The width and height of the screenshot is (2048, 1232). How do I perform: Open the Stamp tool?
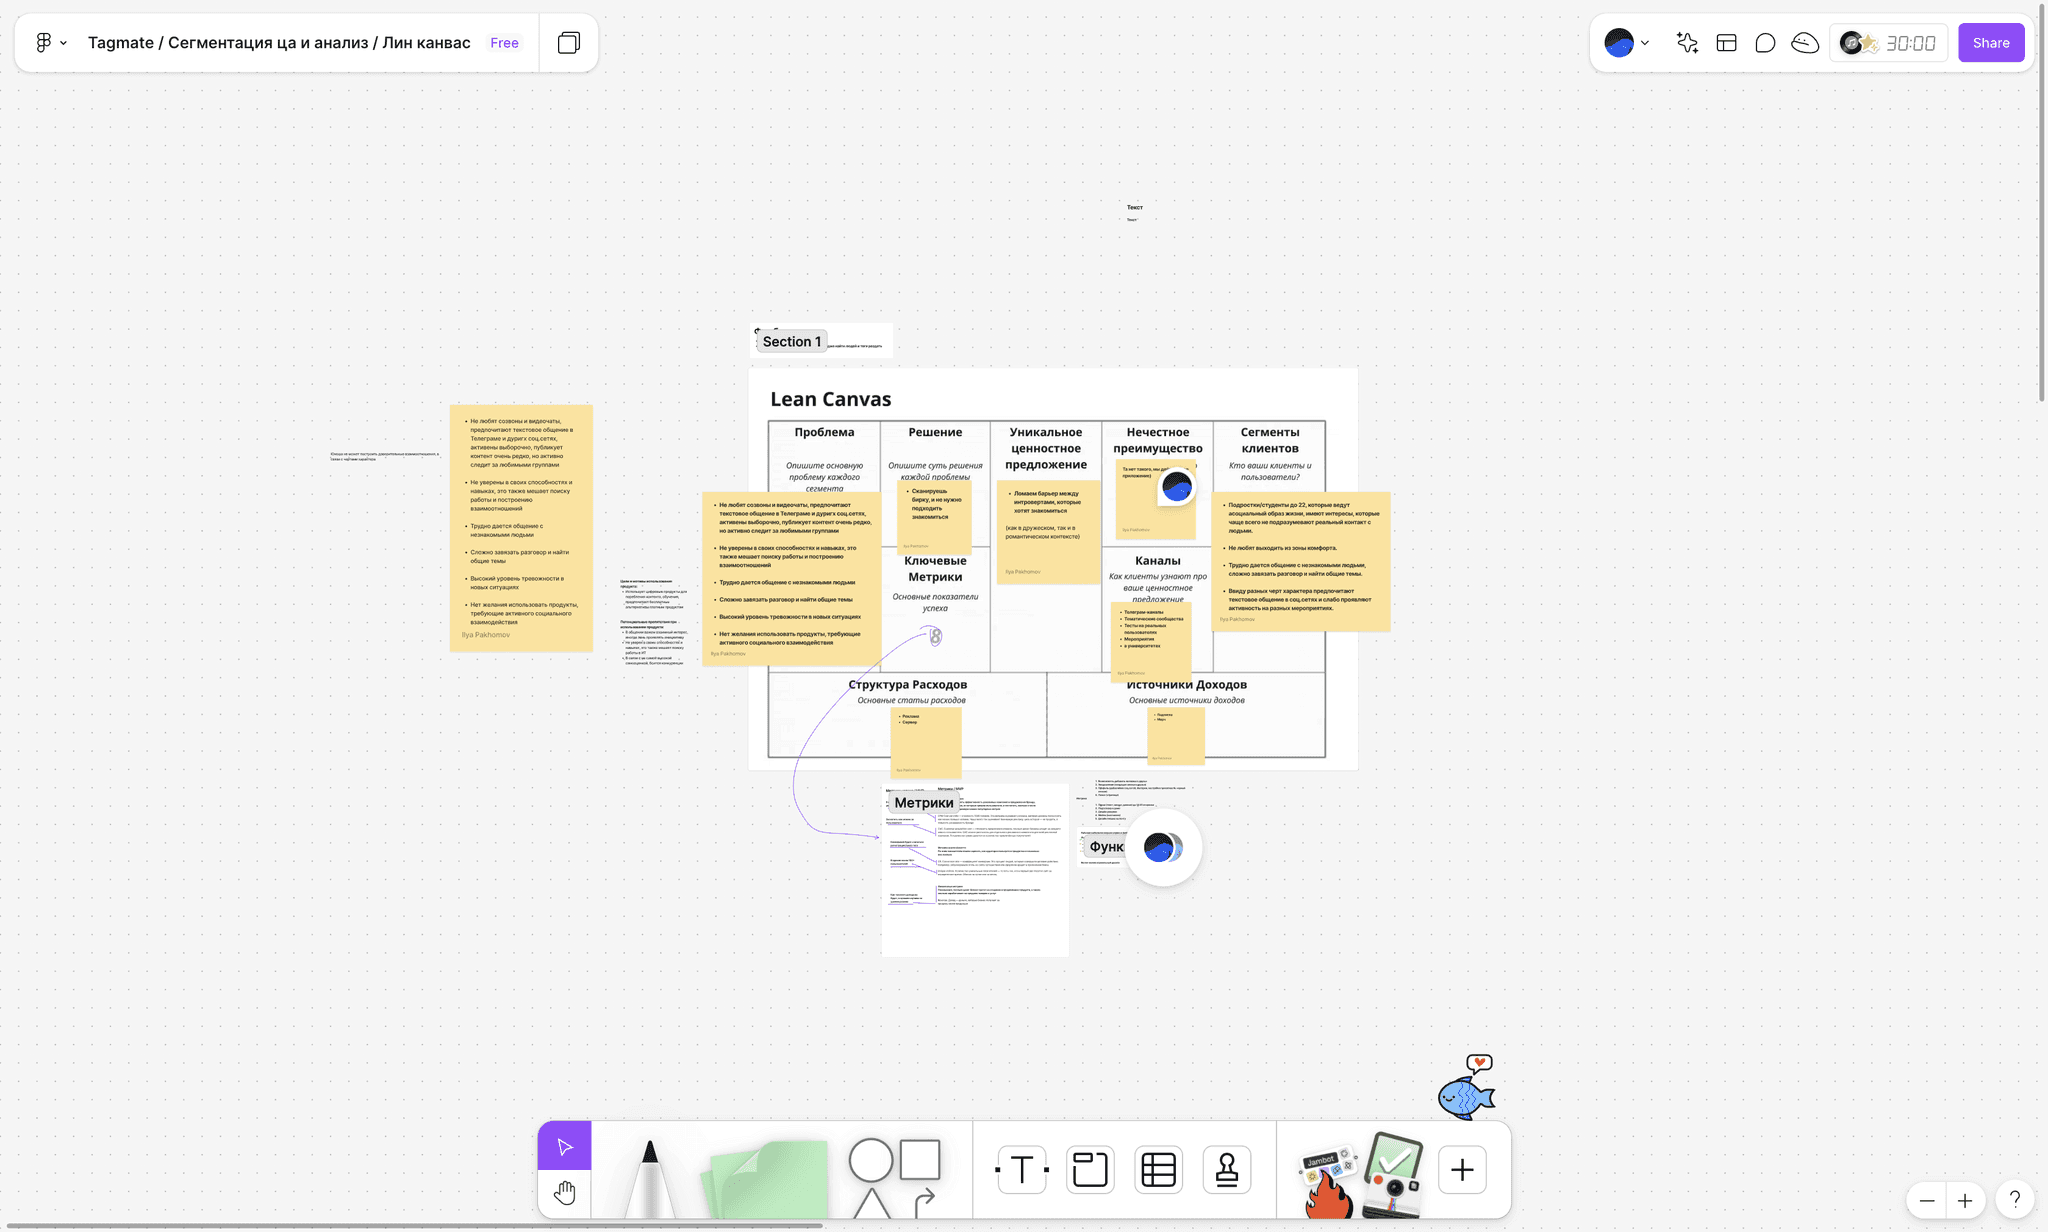[1227, 1169]
